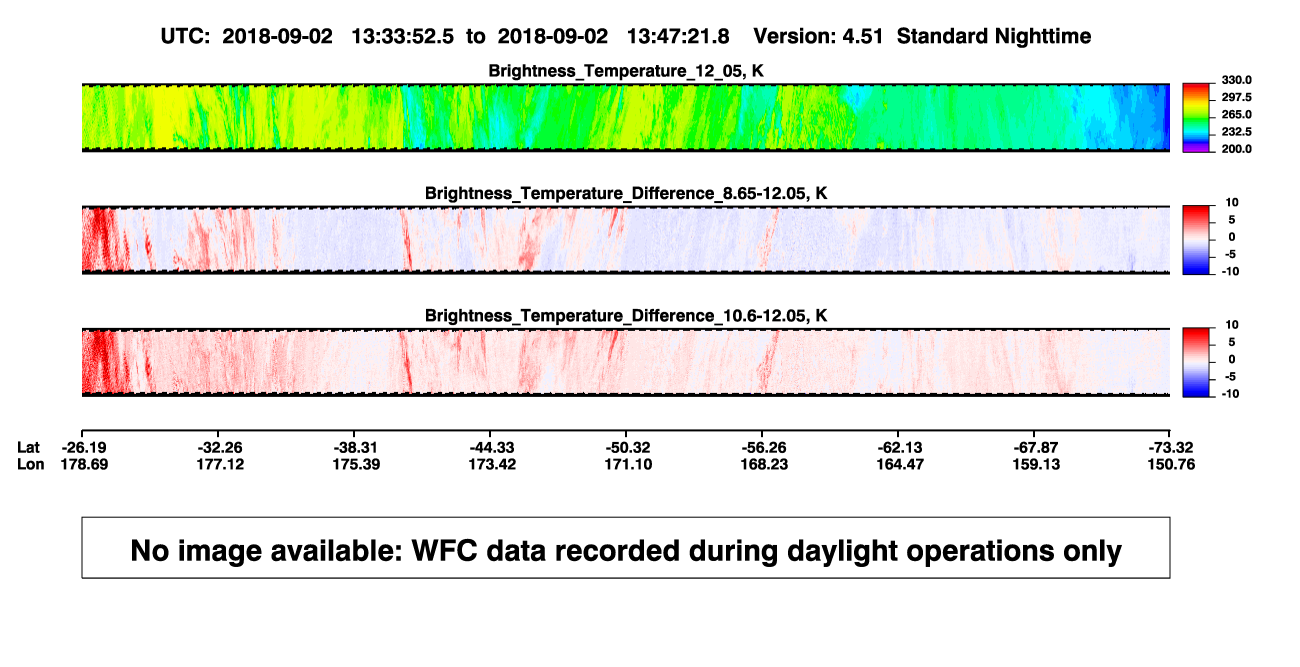The image size is (1300, 667).
Task: Click the red-blue colorbar beside the 8.65-12.05 panel
Action: point(1195,240)
